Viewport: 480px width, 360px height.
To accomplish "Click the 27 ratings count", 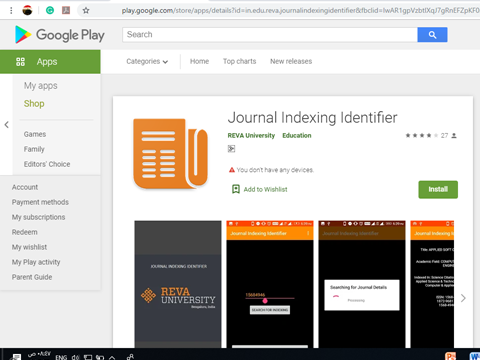I will (444, 135).
